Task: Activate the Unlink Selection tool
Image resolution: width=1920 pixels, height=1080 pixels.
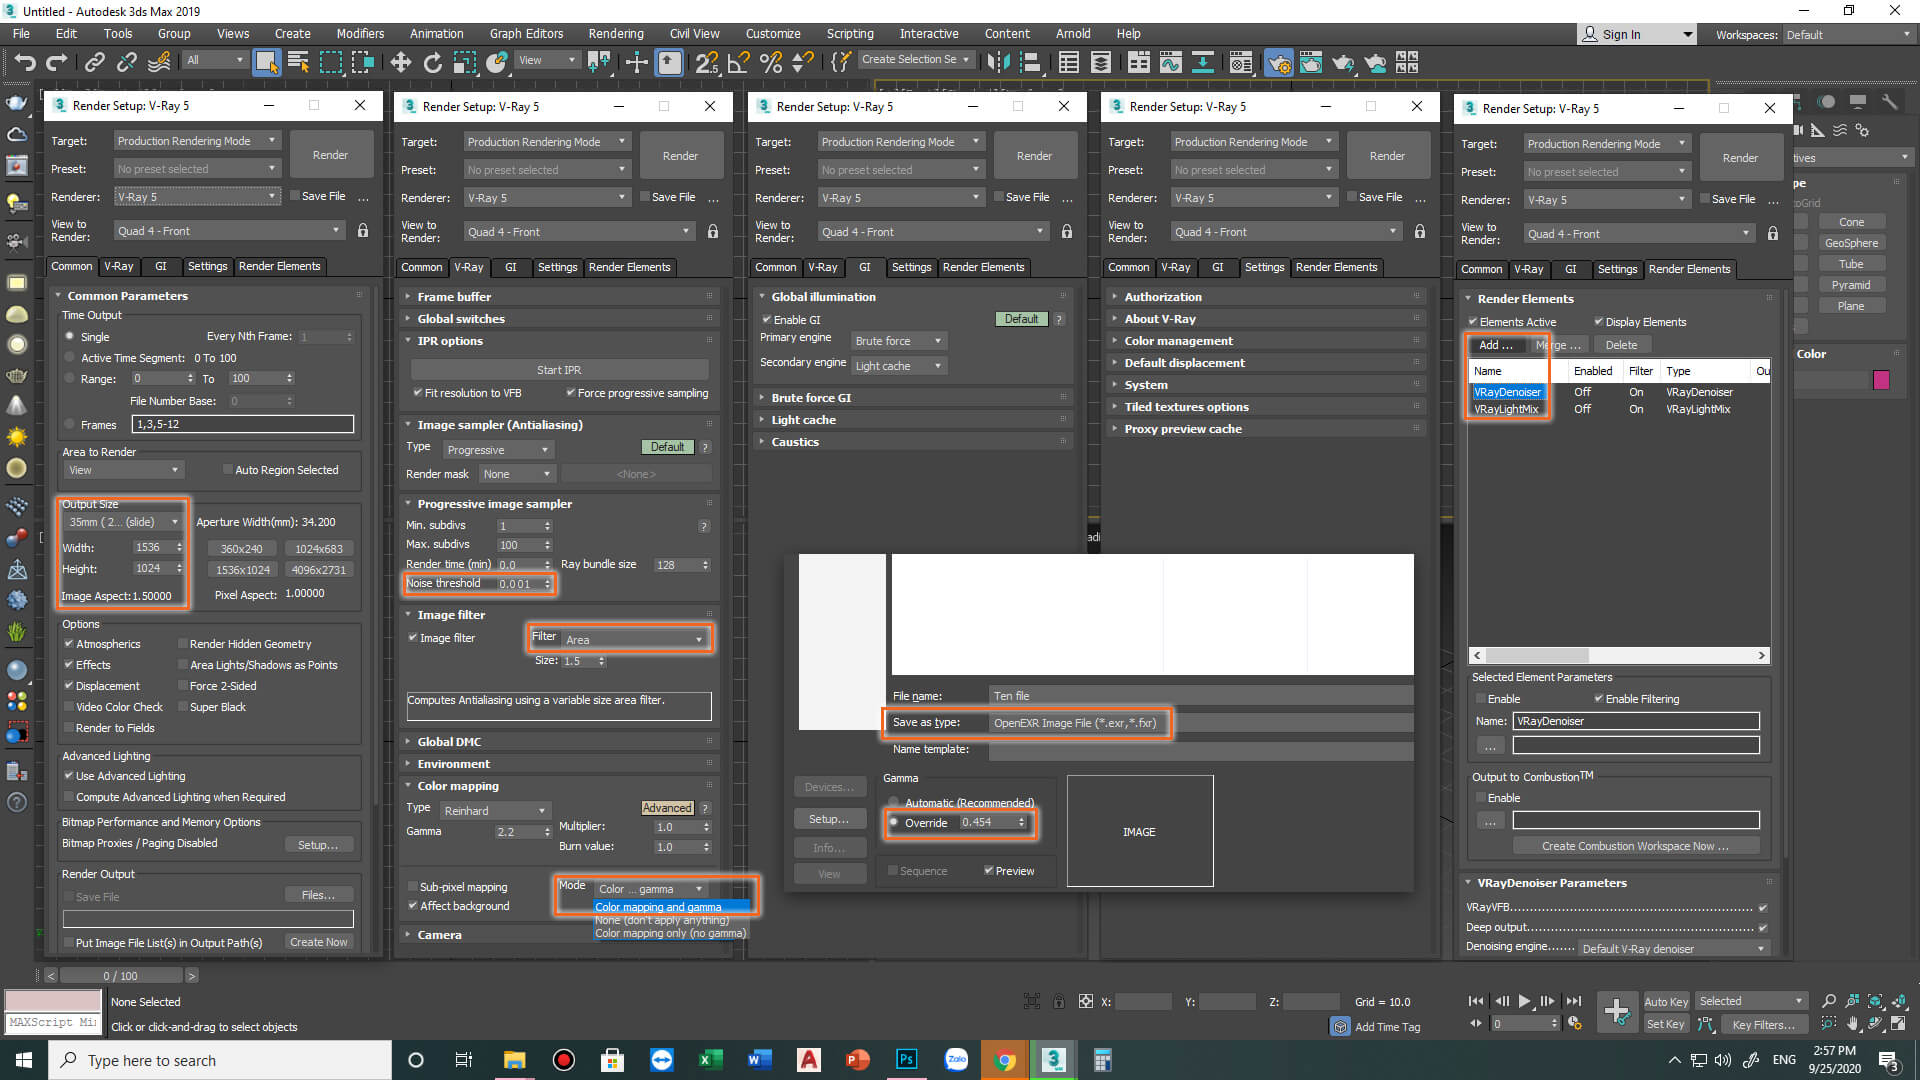Action: 127,62
